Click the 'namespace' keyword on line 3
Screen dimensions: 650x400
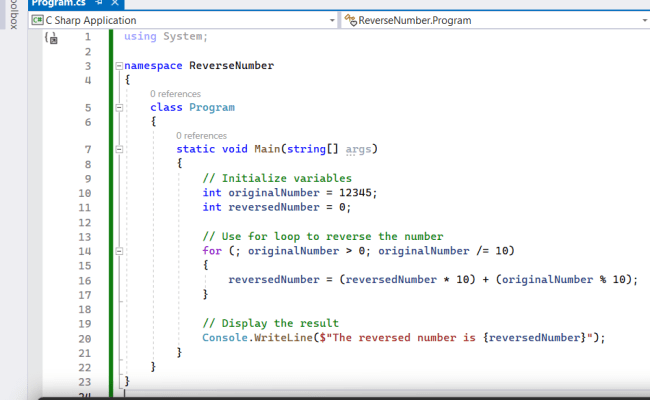(x=153, y=65)
